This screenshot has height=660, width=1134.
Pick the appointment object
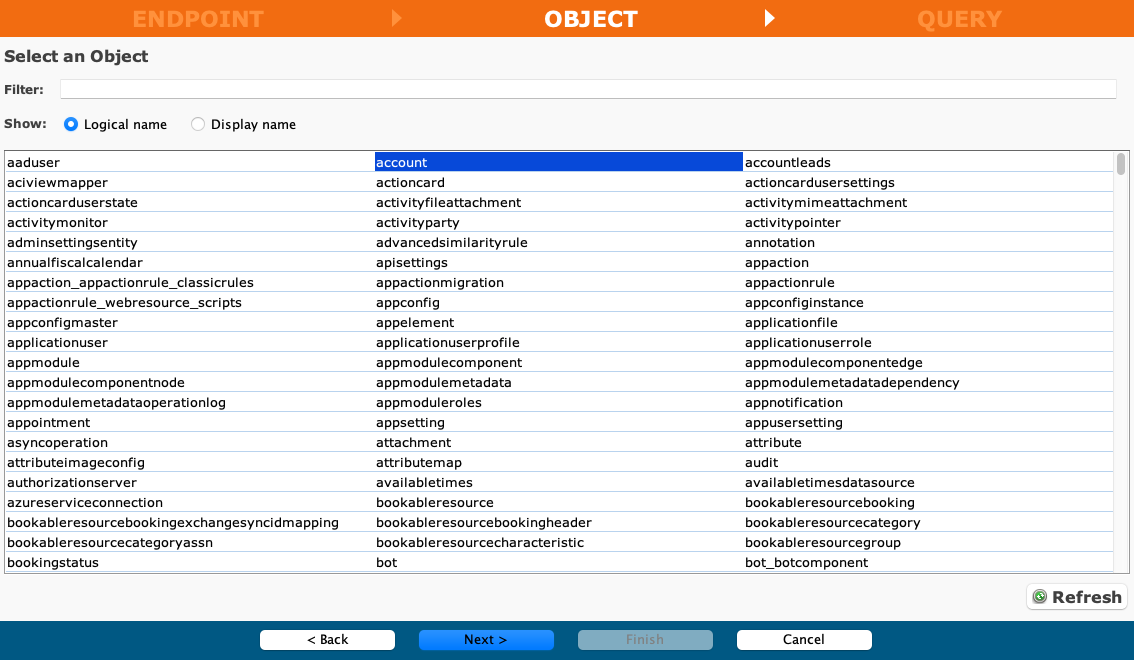(x=48, y=423)
